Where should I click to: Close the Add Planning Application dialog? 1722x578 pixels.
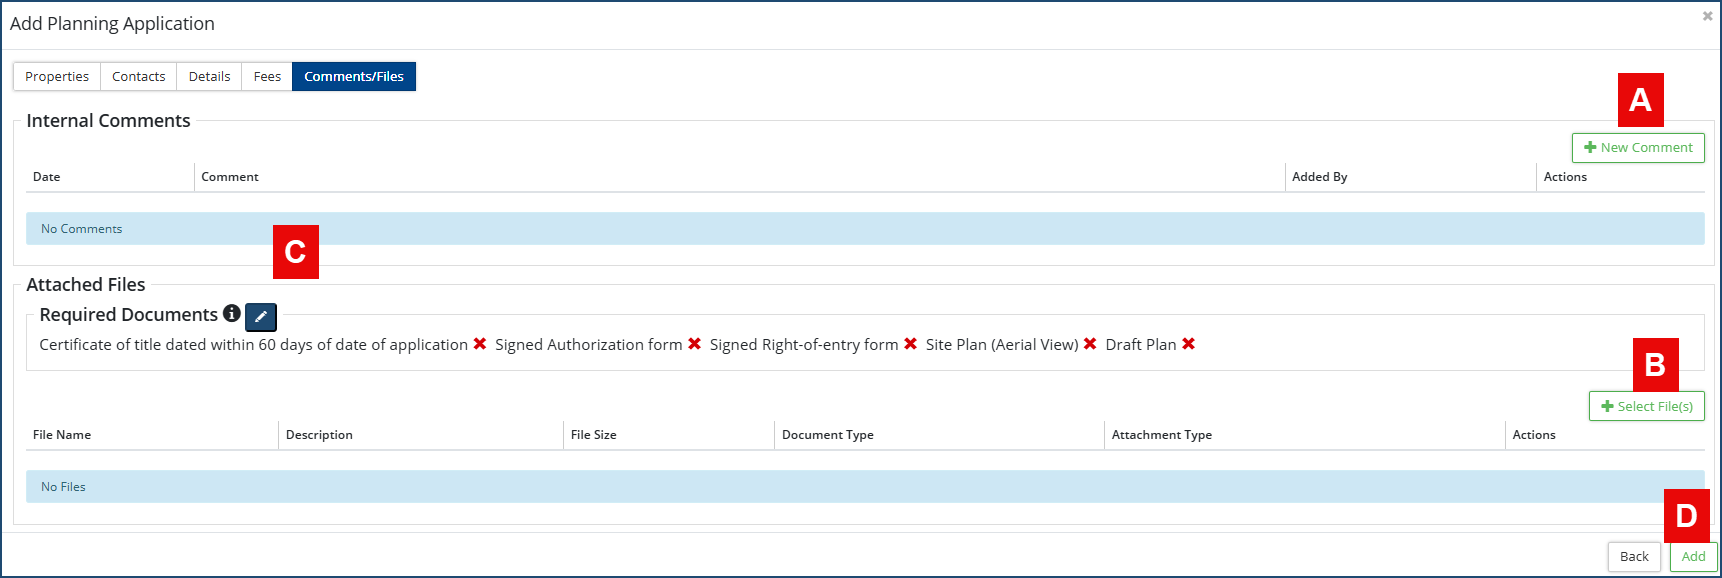1707,16
